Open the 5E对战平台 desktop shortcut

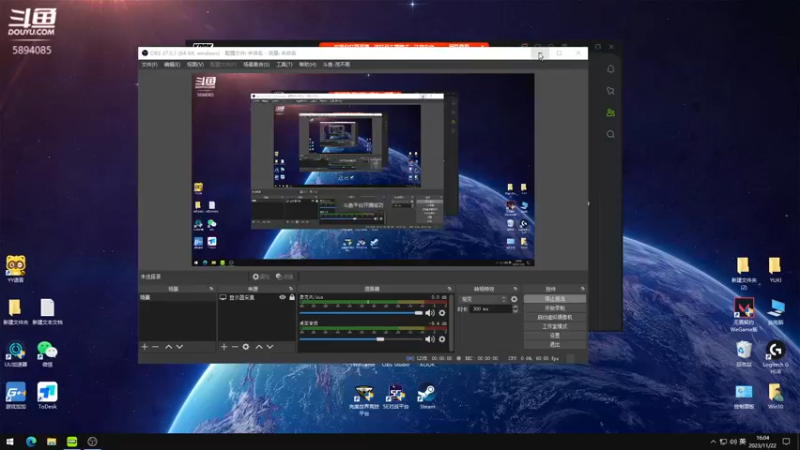[396, 397]
